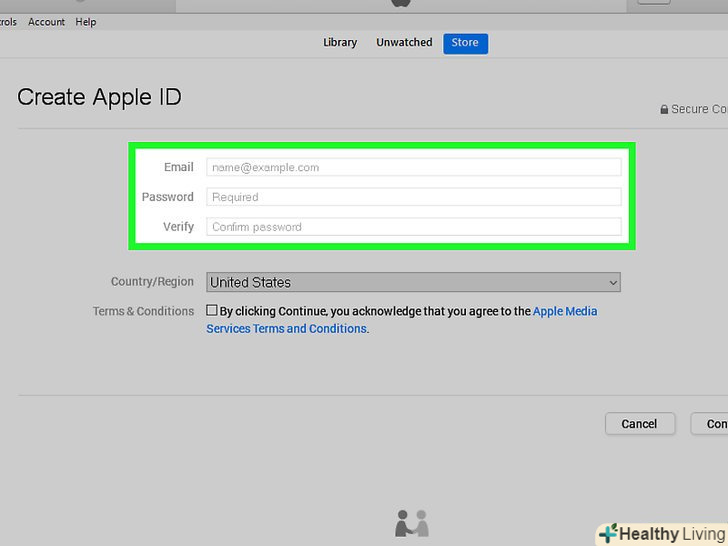Image resolution: width=728 pixels, height=546 pixels.
Task: Open the Account menu
Action: click(x=46, y=22)
